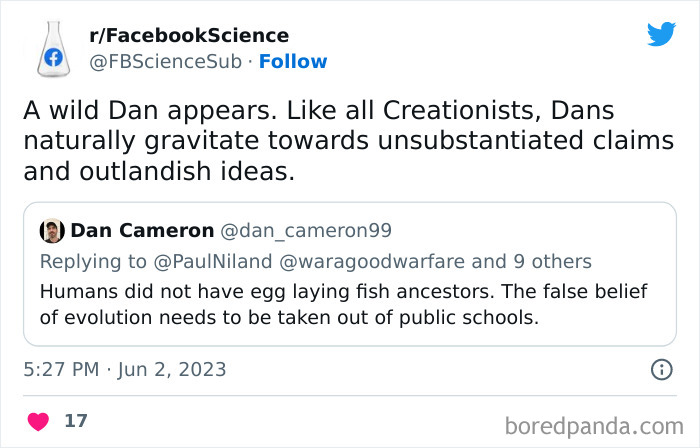The image size is (700, 448).
Task: Click the Dan Cameron author name
Action: click(x=142, y=231)
